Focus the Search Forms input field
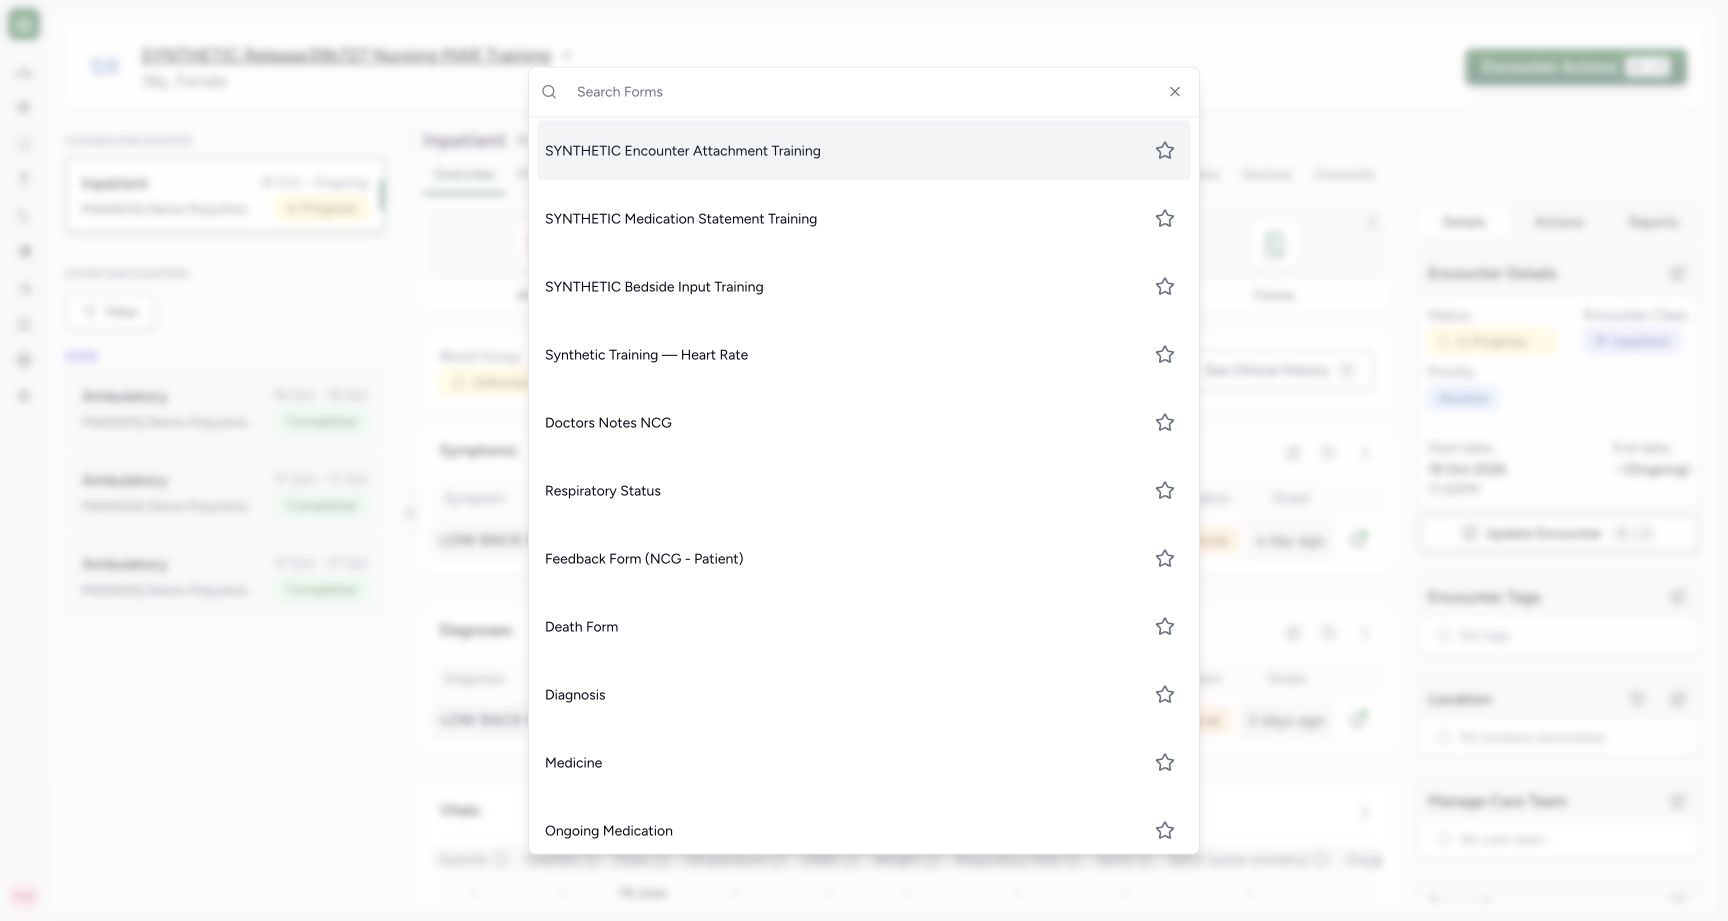This screenshot has height=921, width=1728. [x=864, y=92]
